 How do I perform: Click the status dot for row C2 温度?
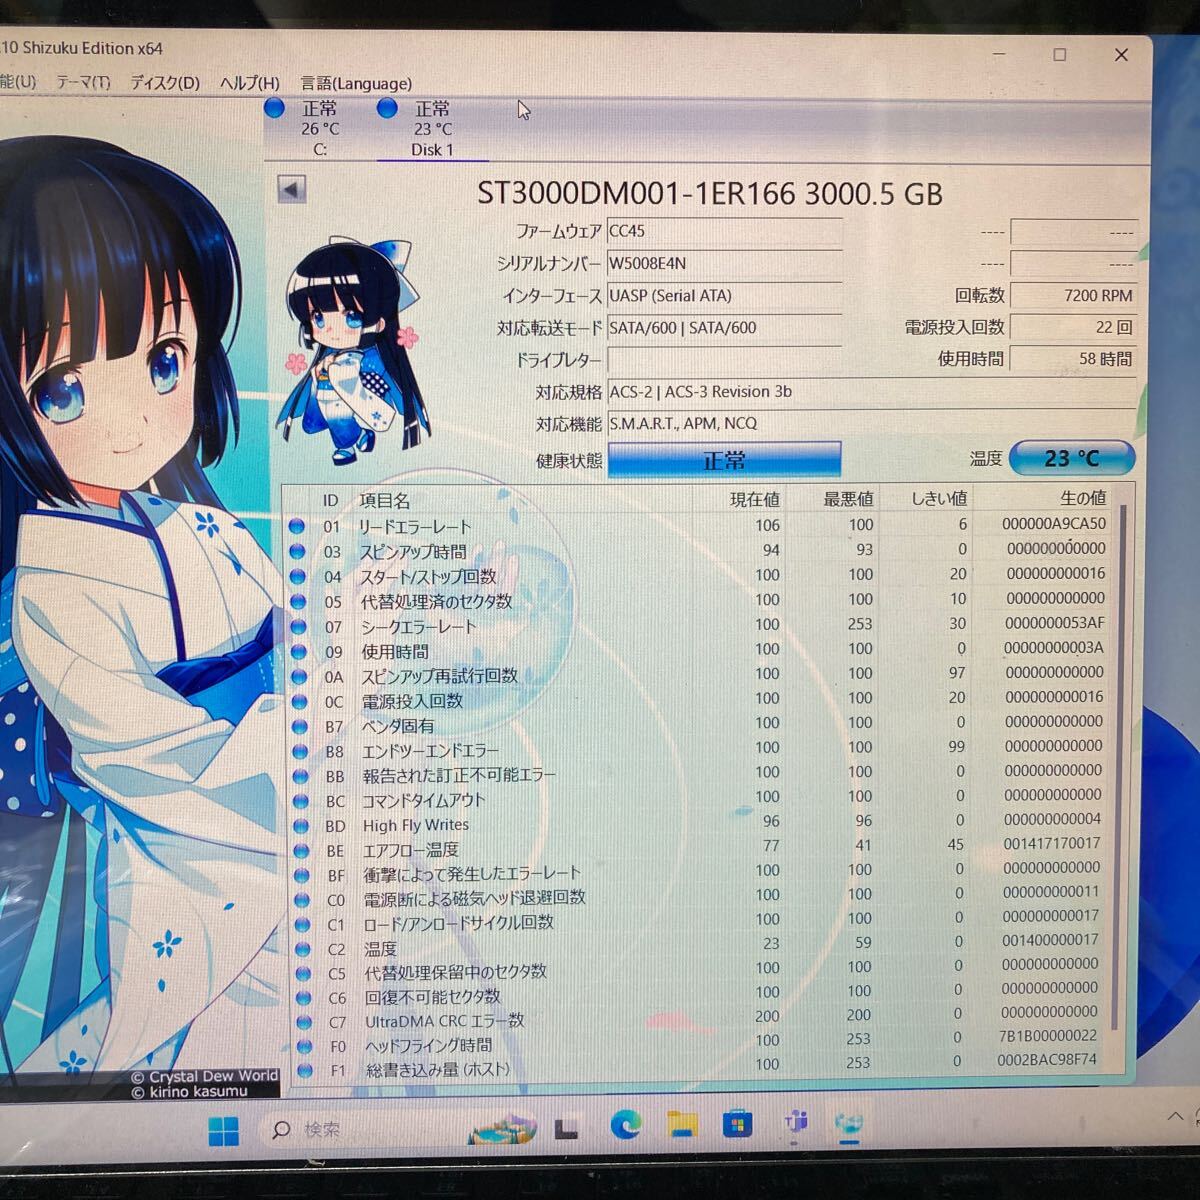point(301,948)
